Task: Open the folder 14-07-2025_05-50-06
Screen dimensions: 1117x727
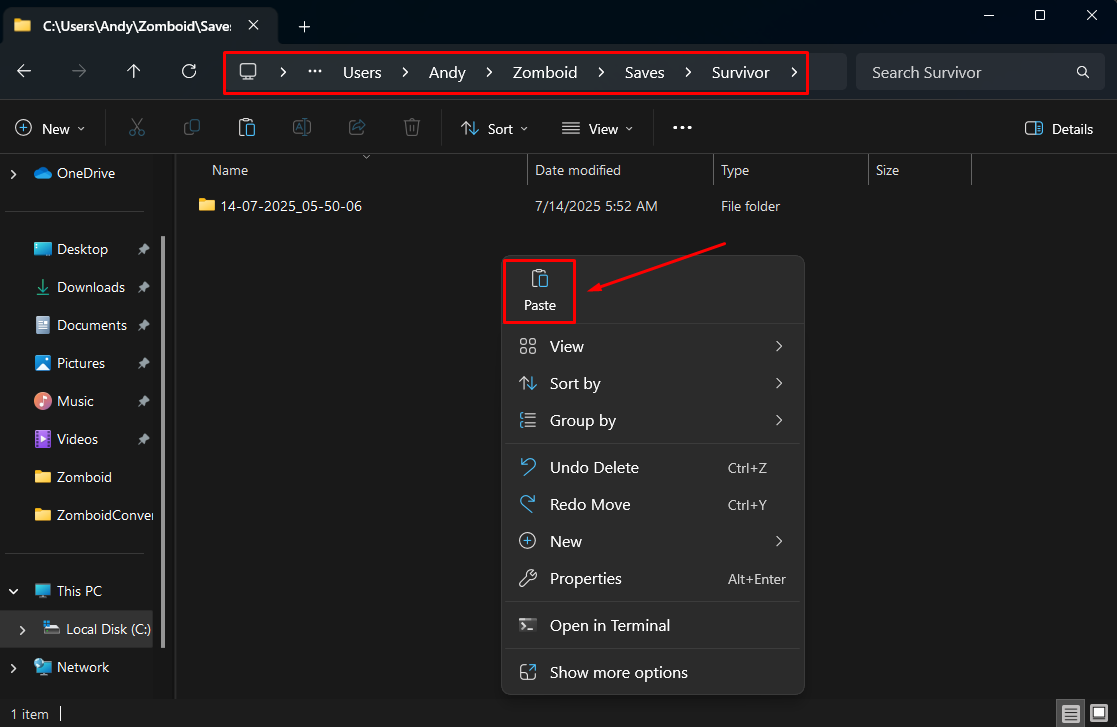Action: click(289, 206)
